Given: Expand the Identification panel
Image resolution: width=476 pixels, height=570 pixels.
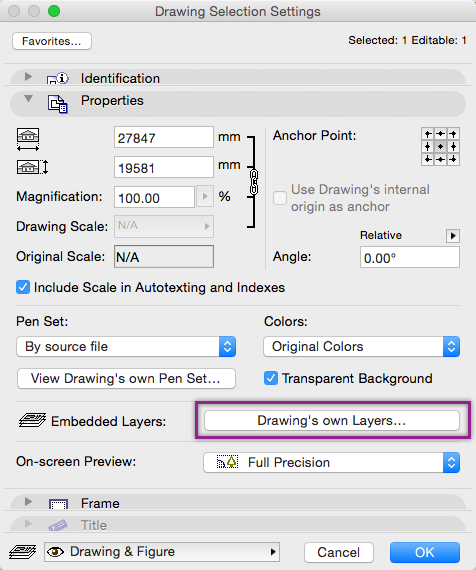Looking at the screenshot, I should 28,77.
